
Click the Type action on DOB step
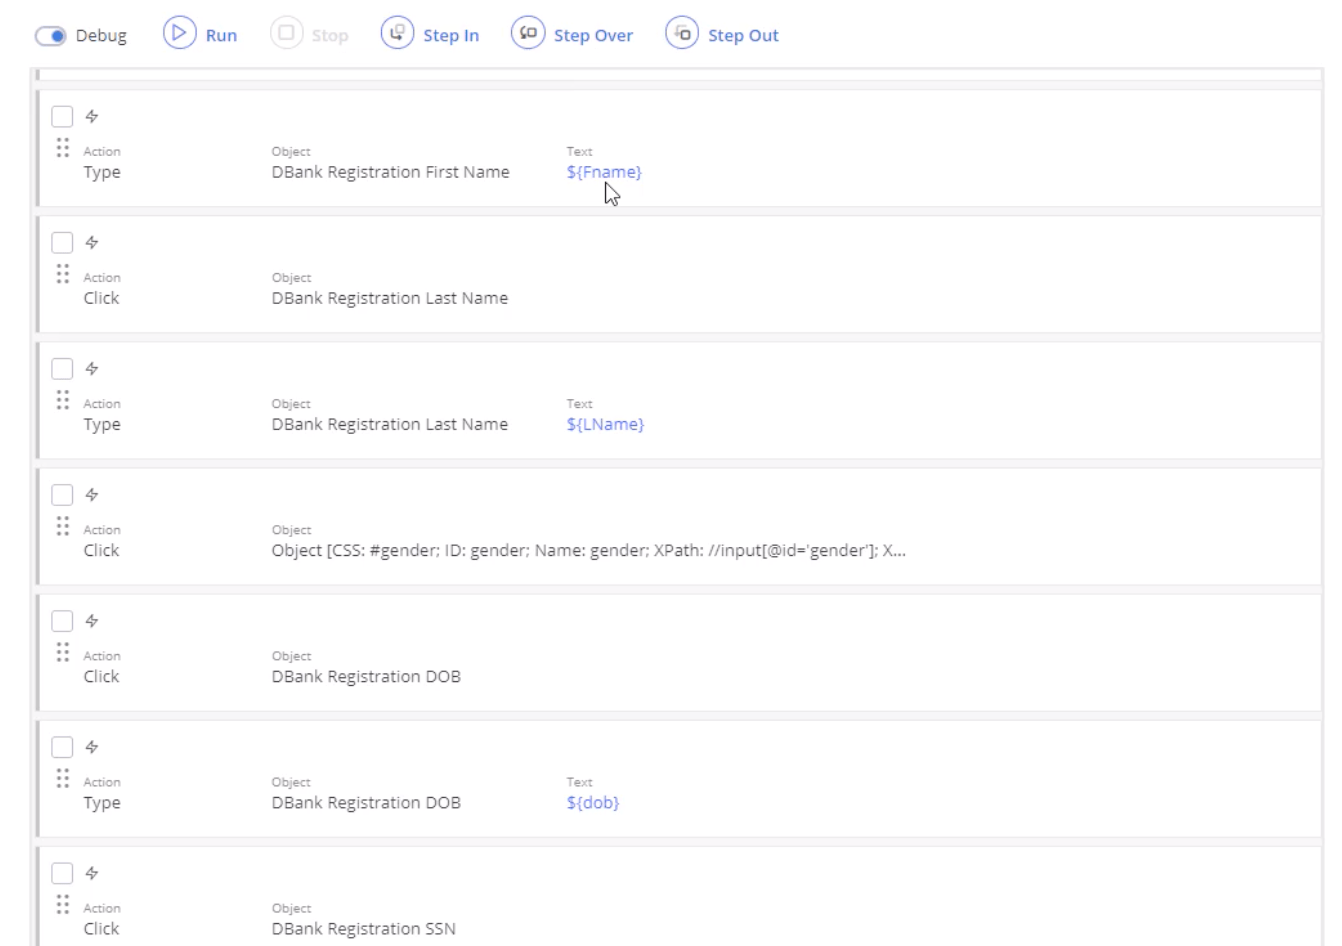102,803
